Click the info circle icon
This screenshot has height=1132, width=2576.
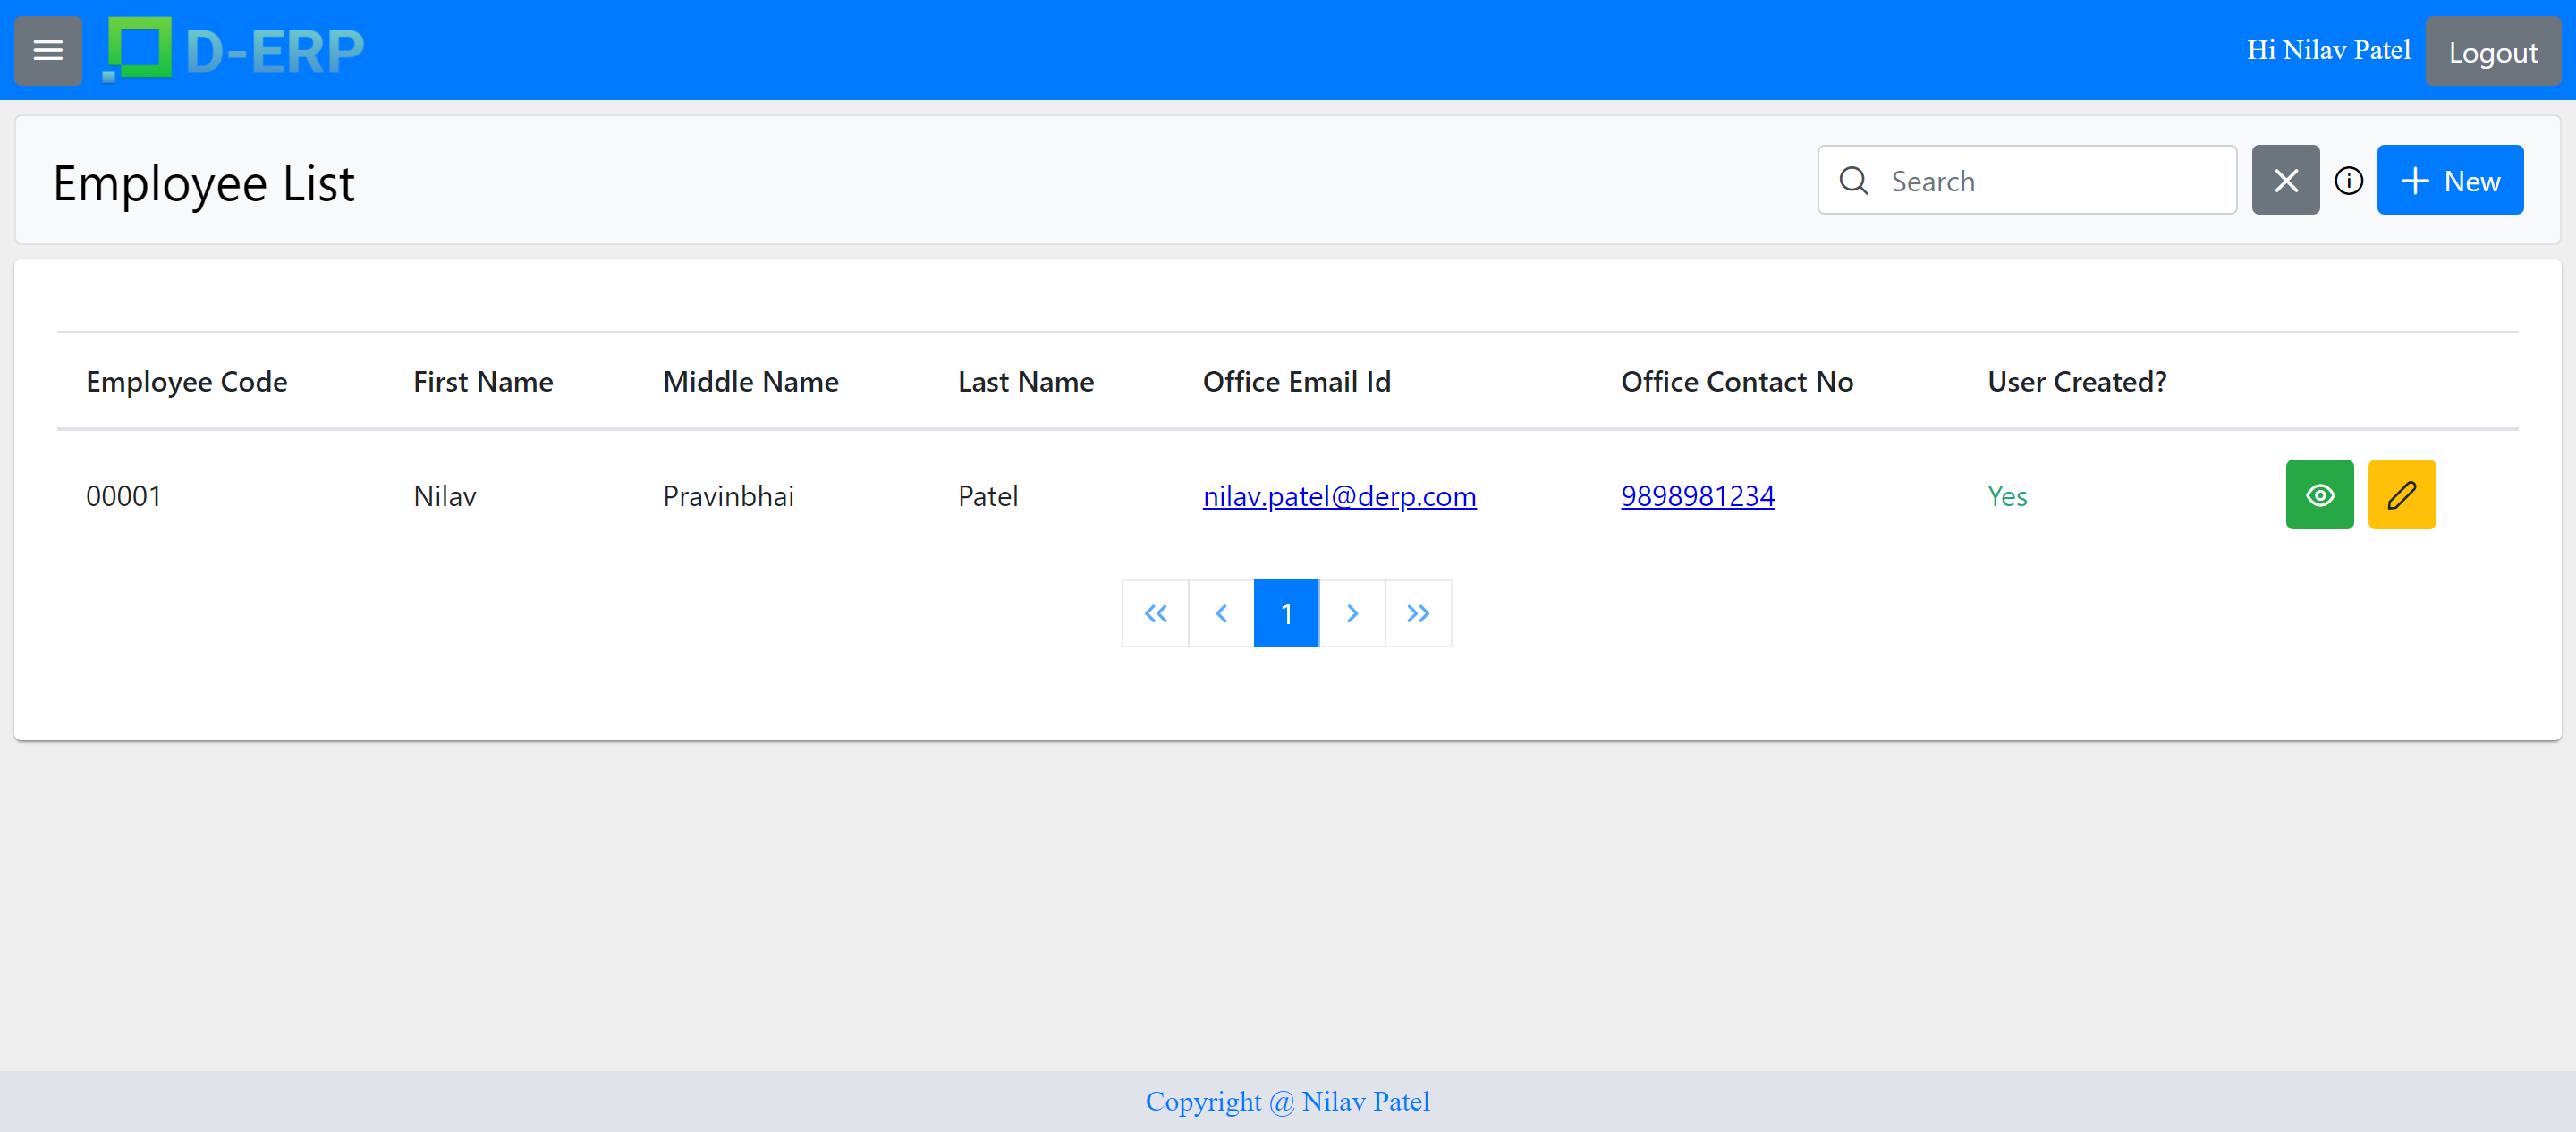2348,181
